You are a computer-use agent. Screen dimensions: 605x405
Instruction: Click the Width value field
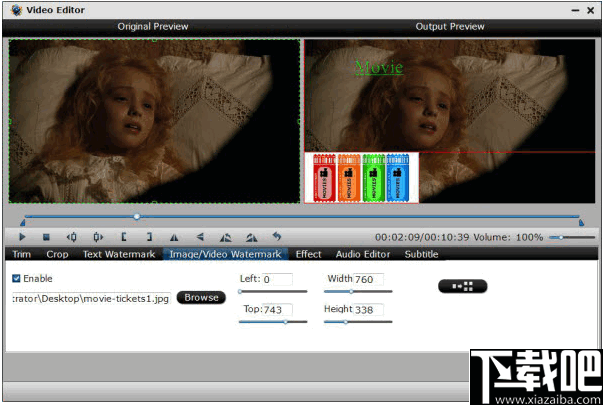368,279
